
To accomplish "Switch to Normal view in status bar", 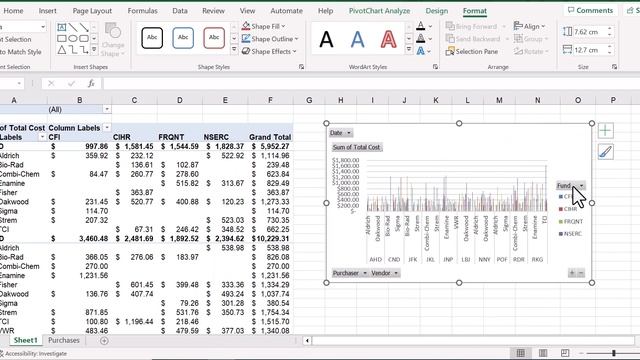I will point(521,353).
